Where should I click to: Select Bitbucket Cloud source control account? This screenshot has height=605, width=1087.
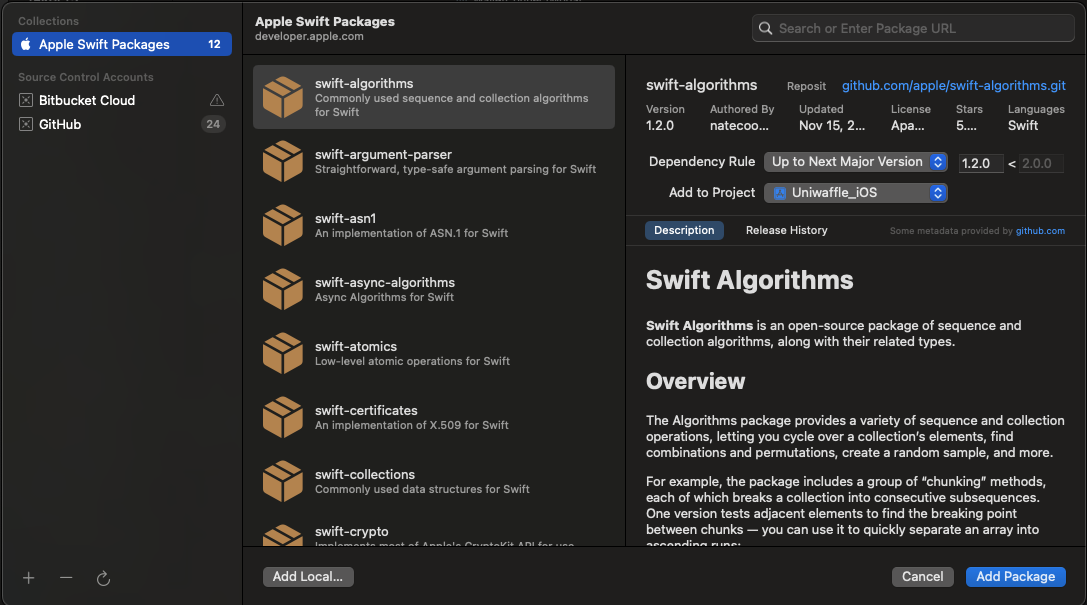click(x=122, y=100)
